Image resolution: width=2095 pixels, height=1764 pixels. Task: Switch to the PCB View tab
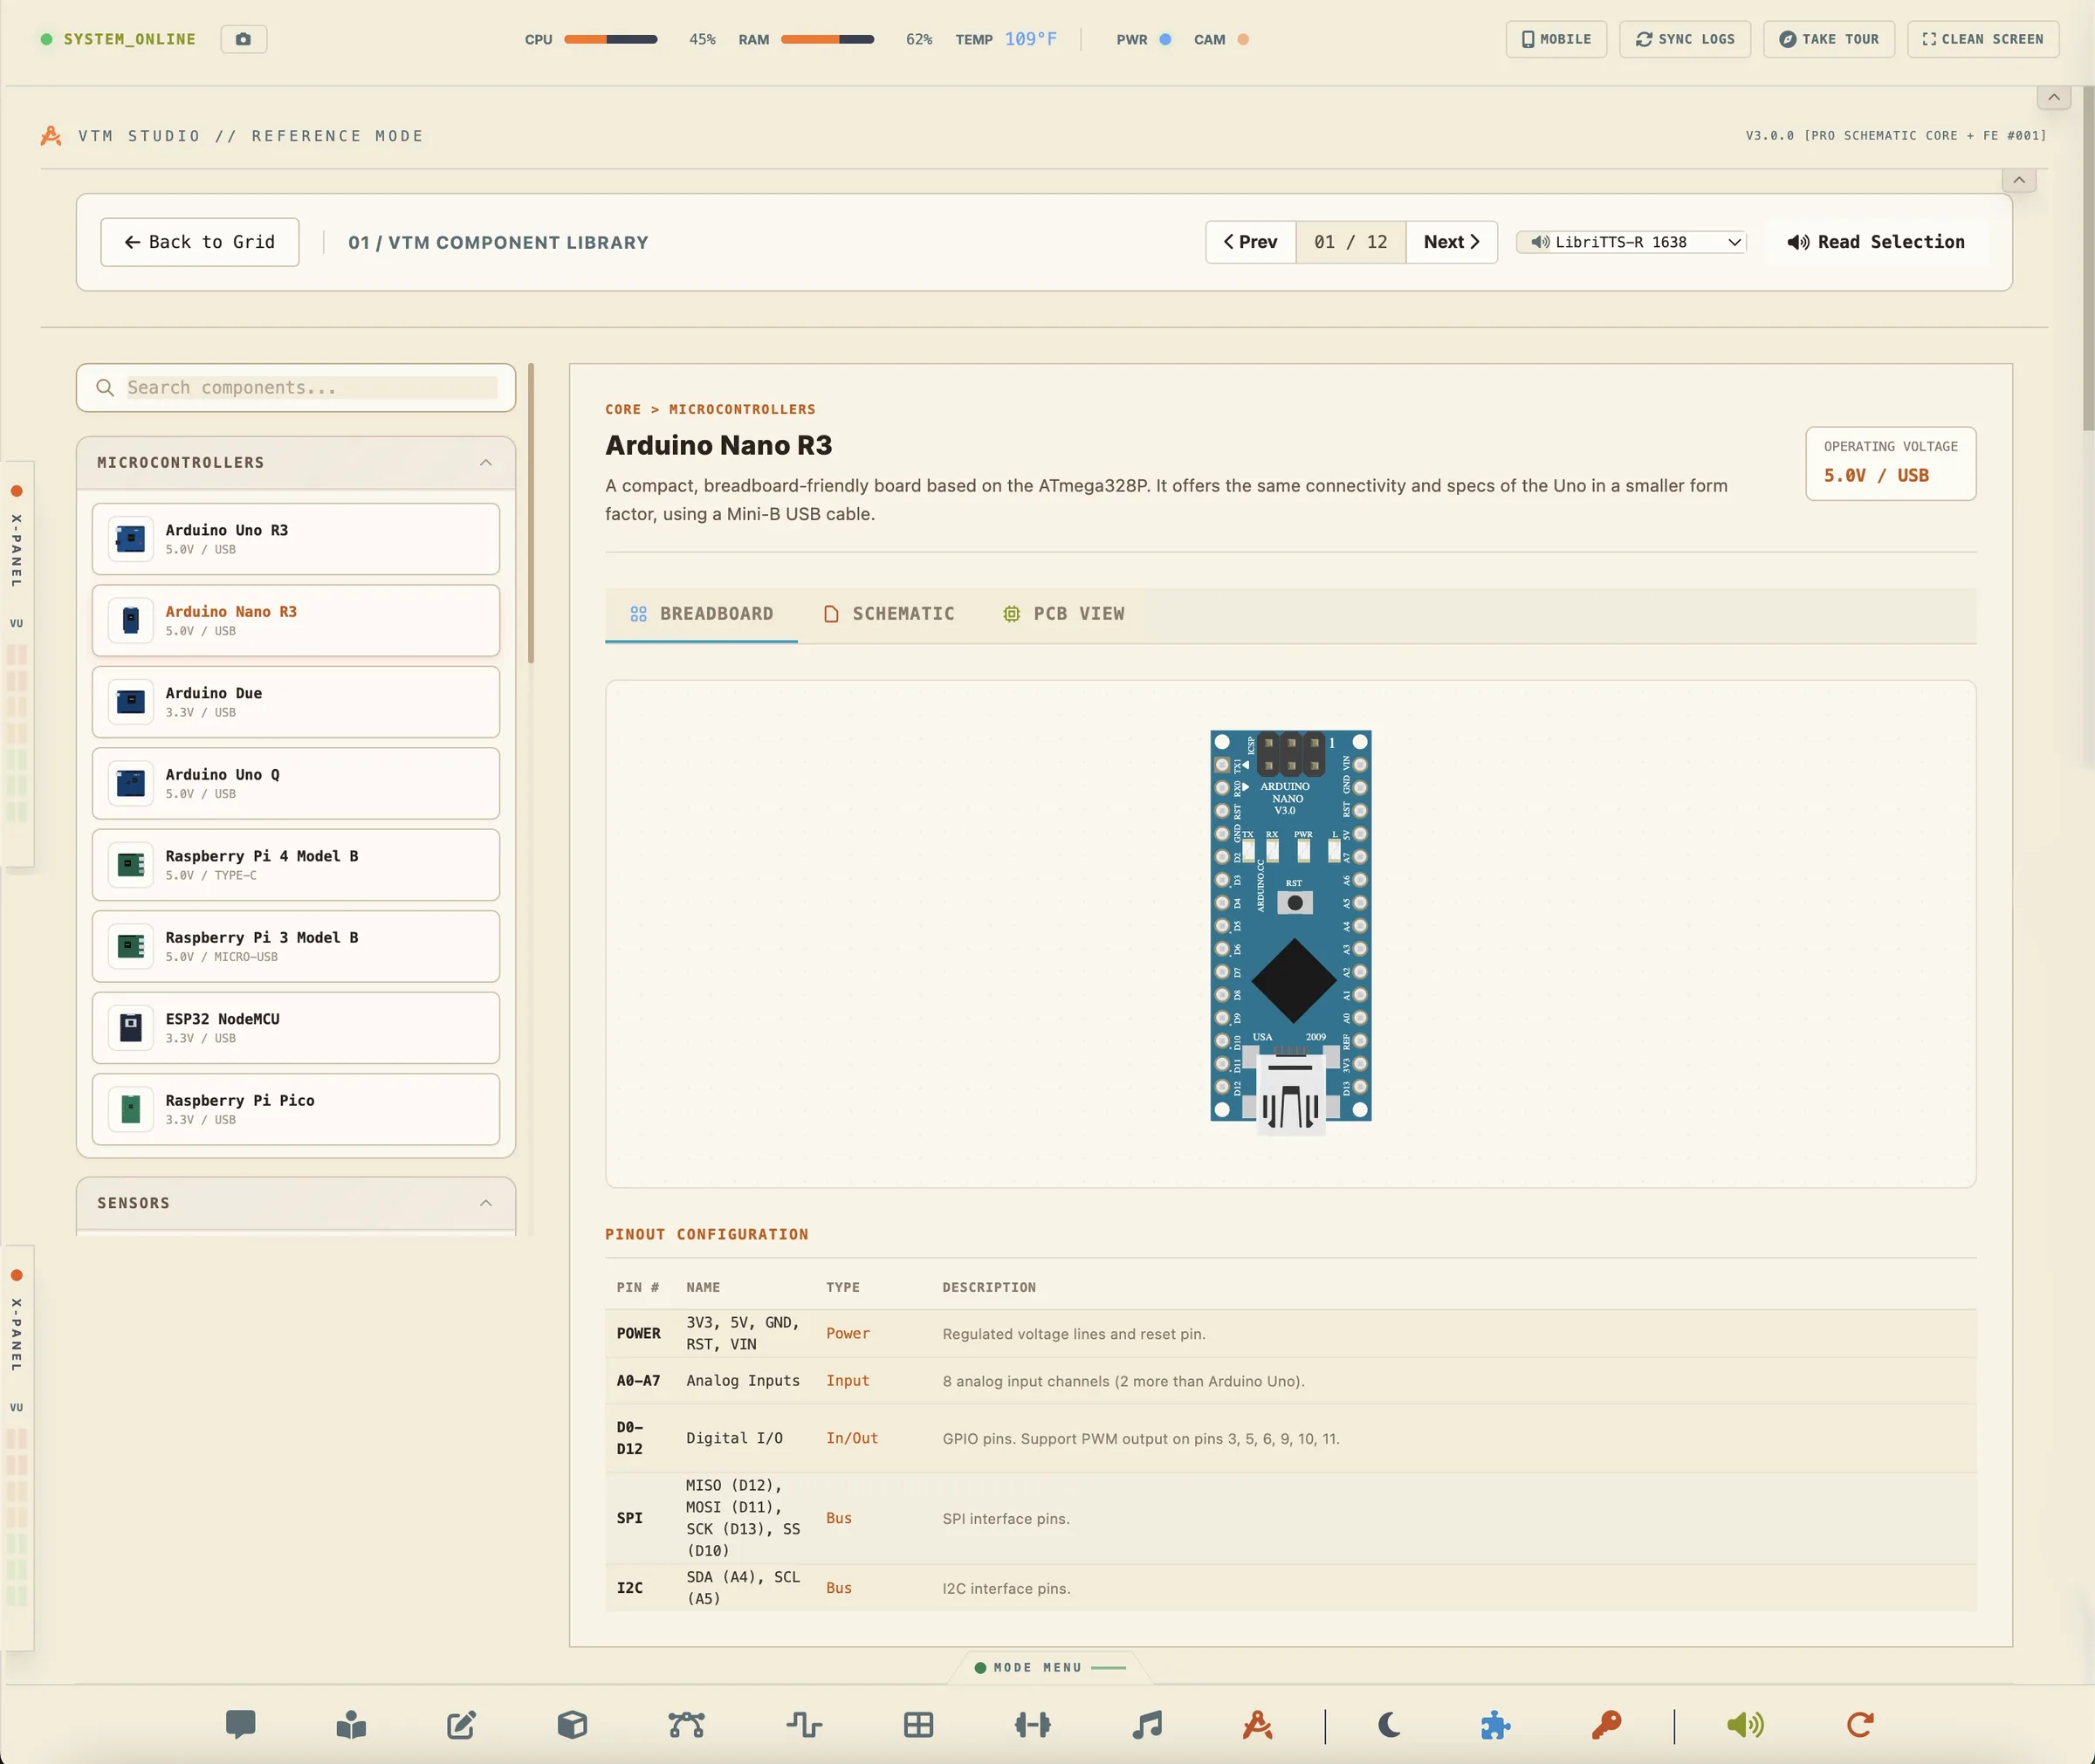[1064, 614]
